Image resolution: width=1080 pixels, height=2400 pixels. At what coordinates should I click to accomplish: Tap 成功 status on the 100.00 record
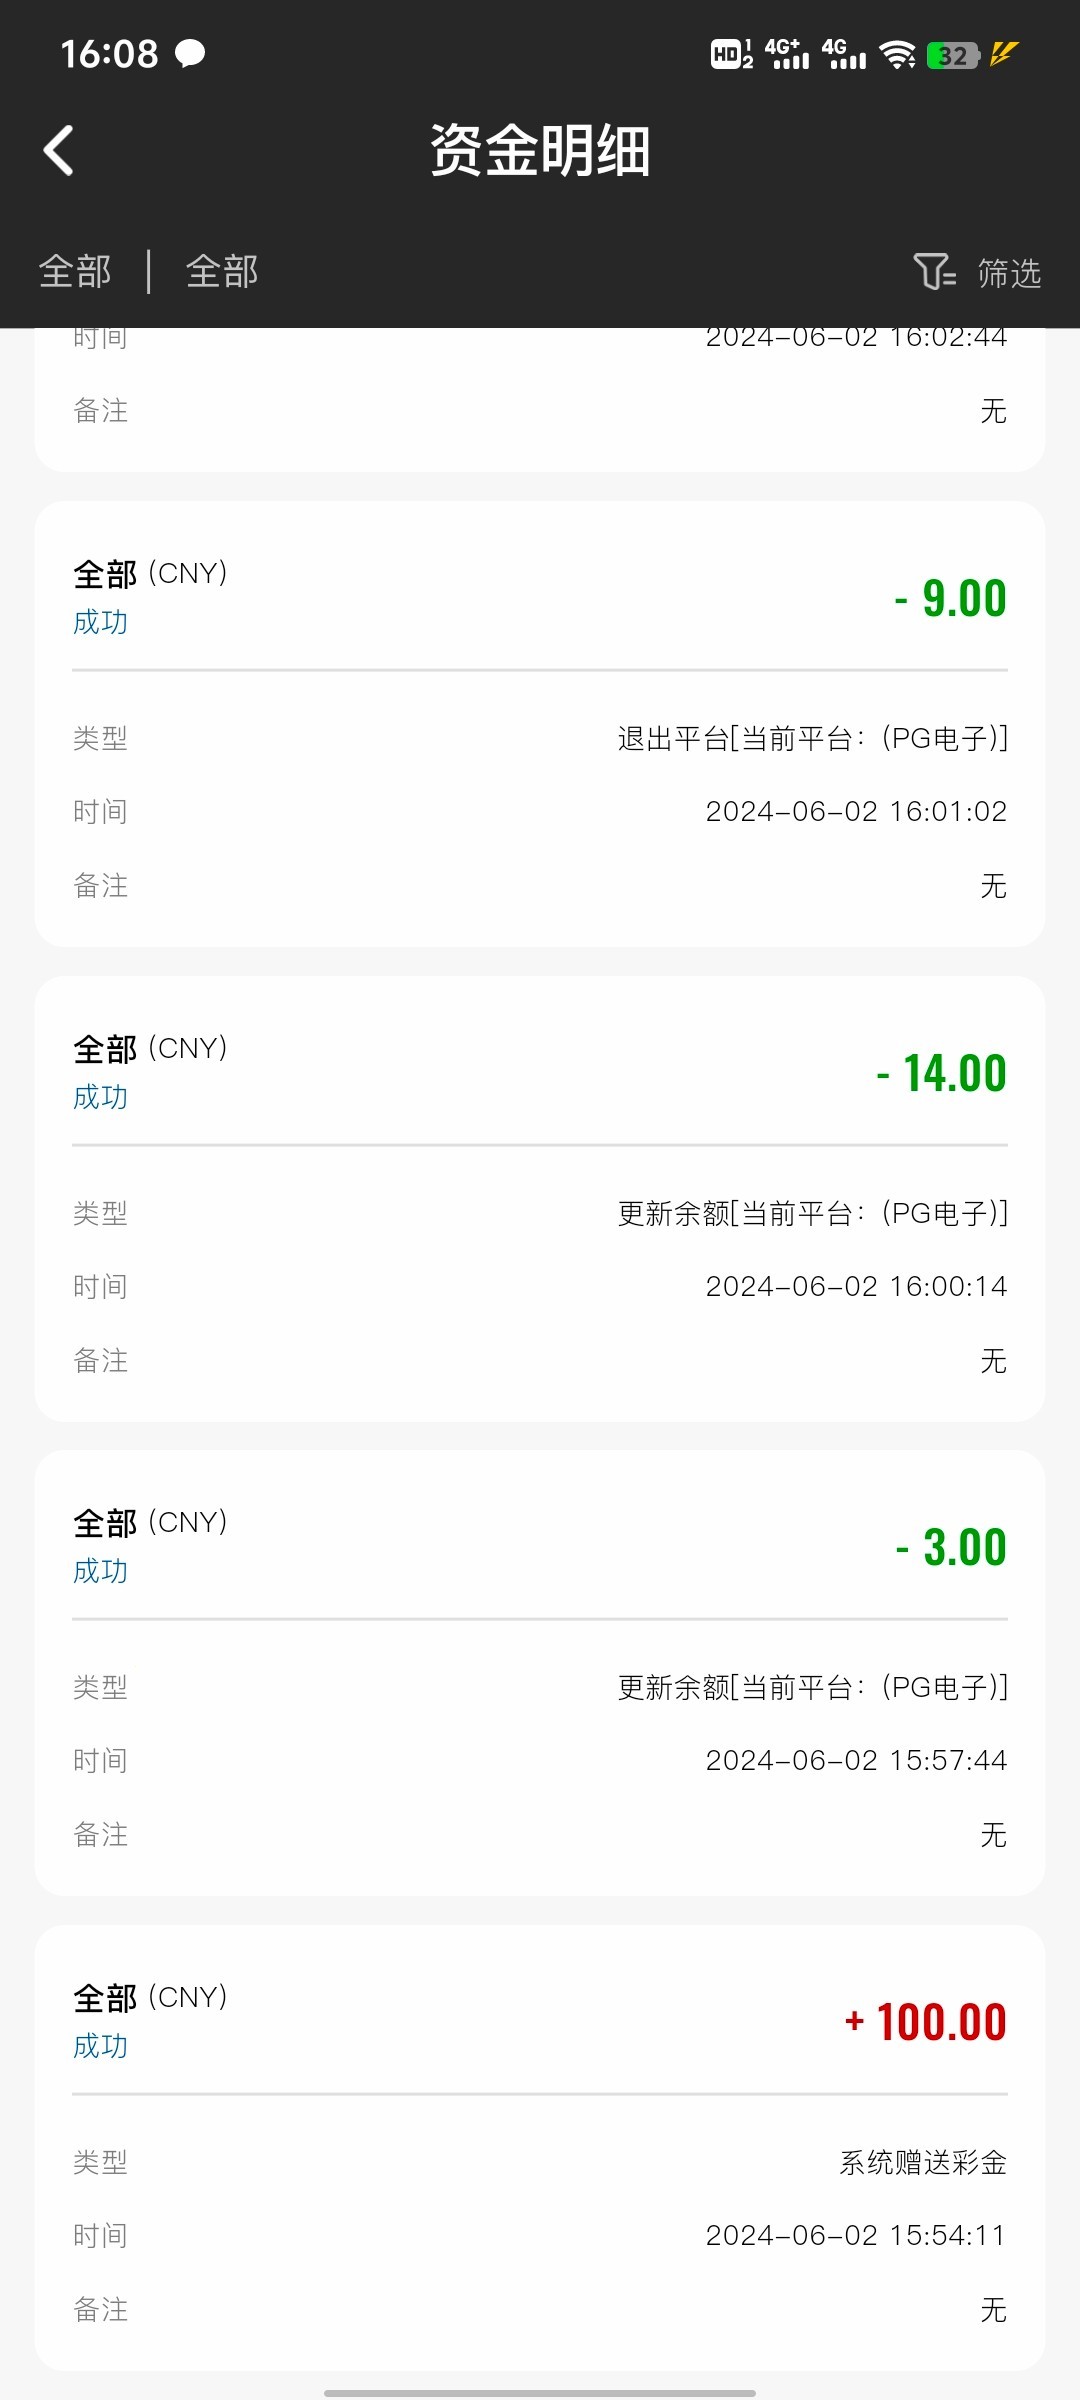pos(100,2046)
